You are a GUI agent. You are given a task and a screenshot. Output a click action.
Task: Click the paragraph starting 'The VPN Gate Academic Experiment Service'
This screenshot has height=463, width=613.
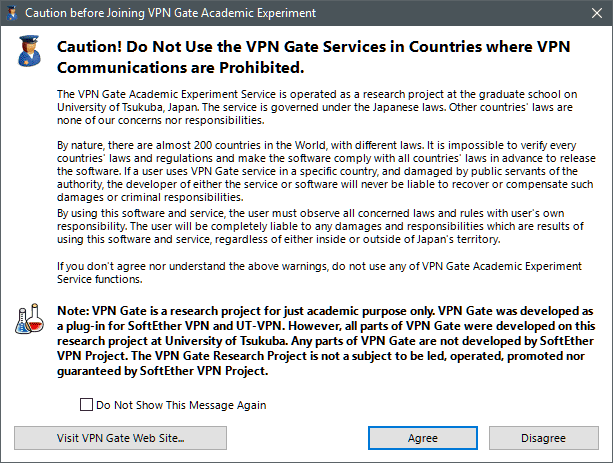coord(317,107)
